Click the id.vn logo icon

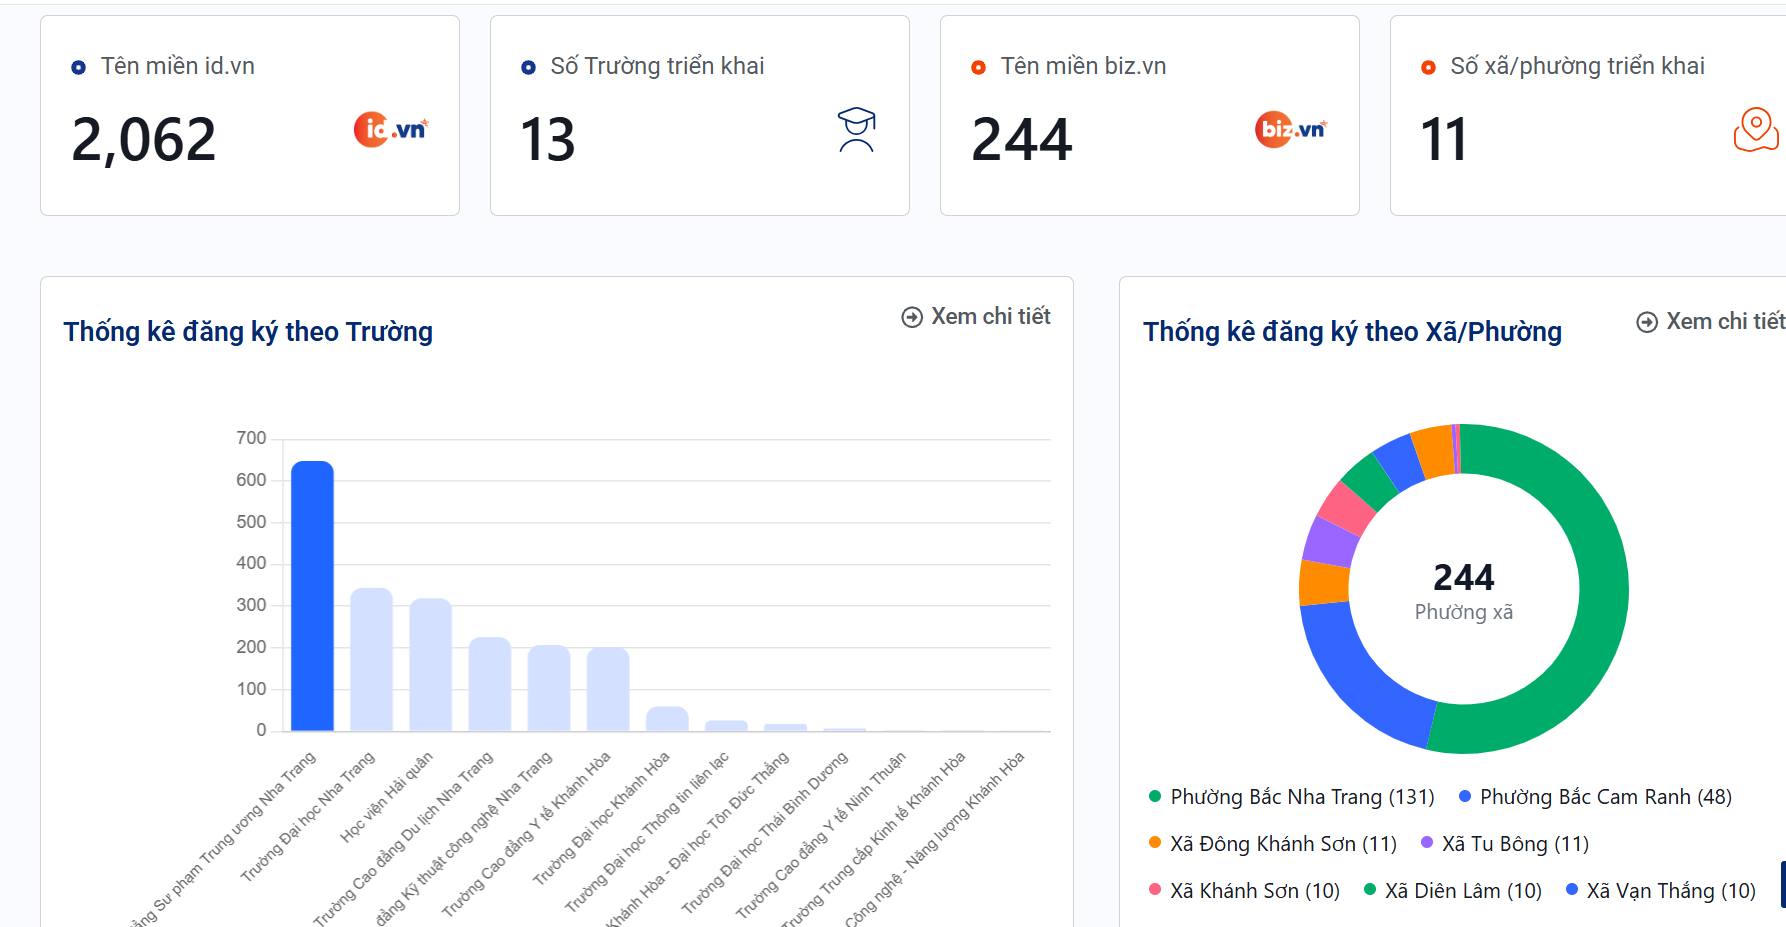(390, 130)
